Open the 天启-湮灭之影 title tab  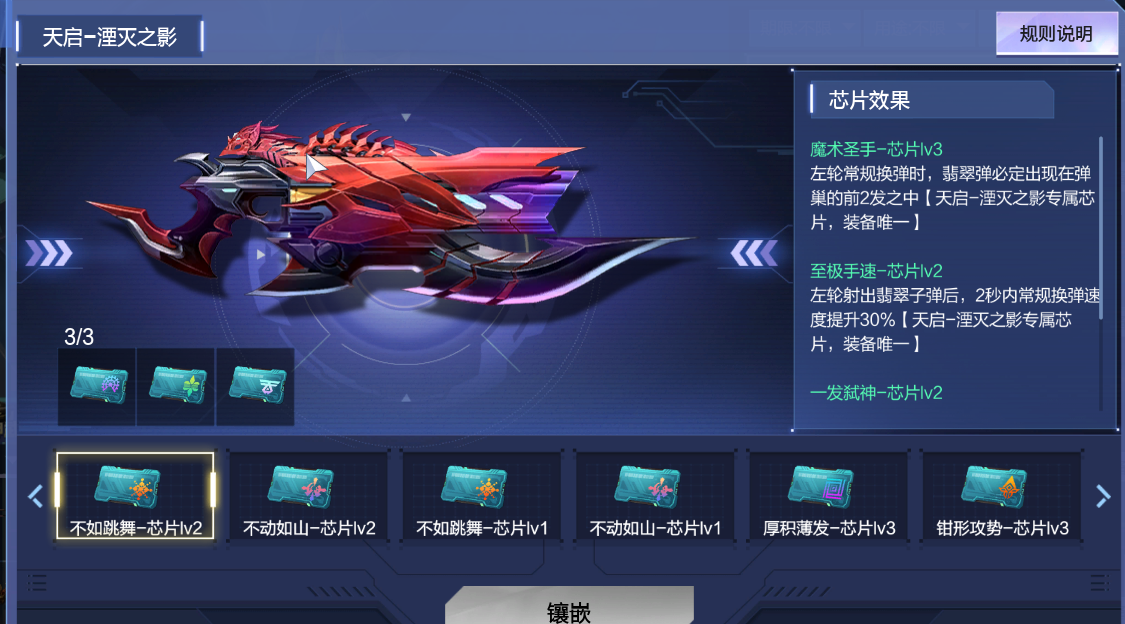click(x=110, y=37)
